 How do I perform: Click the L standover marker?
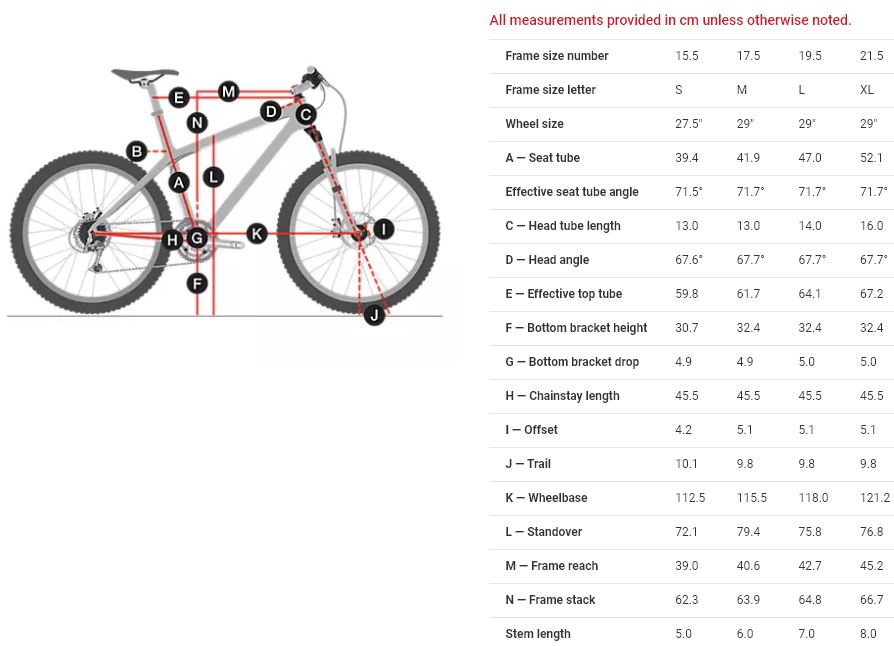coord(214,177)
